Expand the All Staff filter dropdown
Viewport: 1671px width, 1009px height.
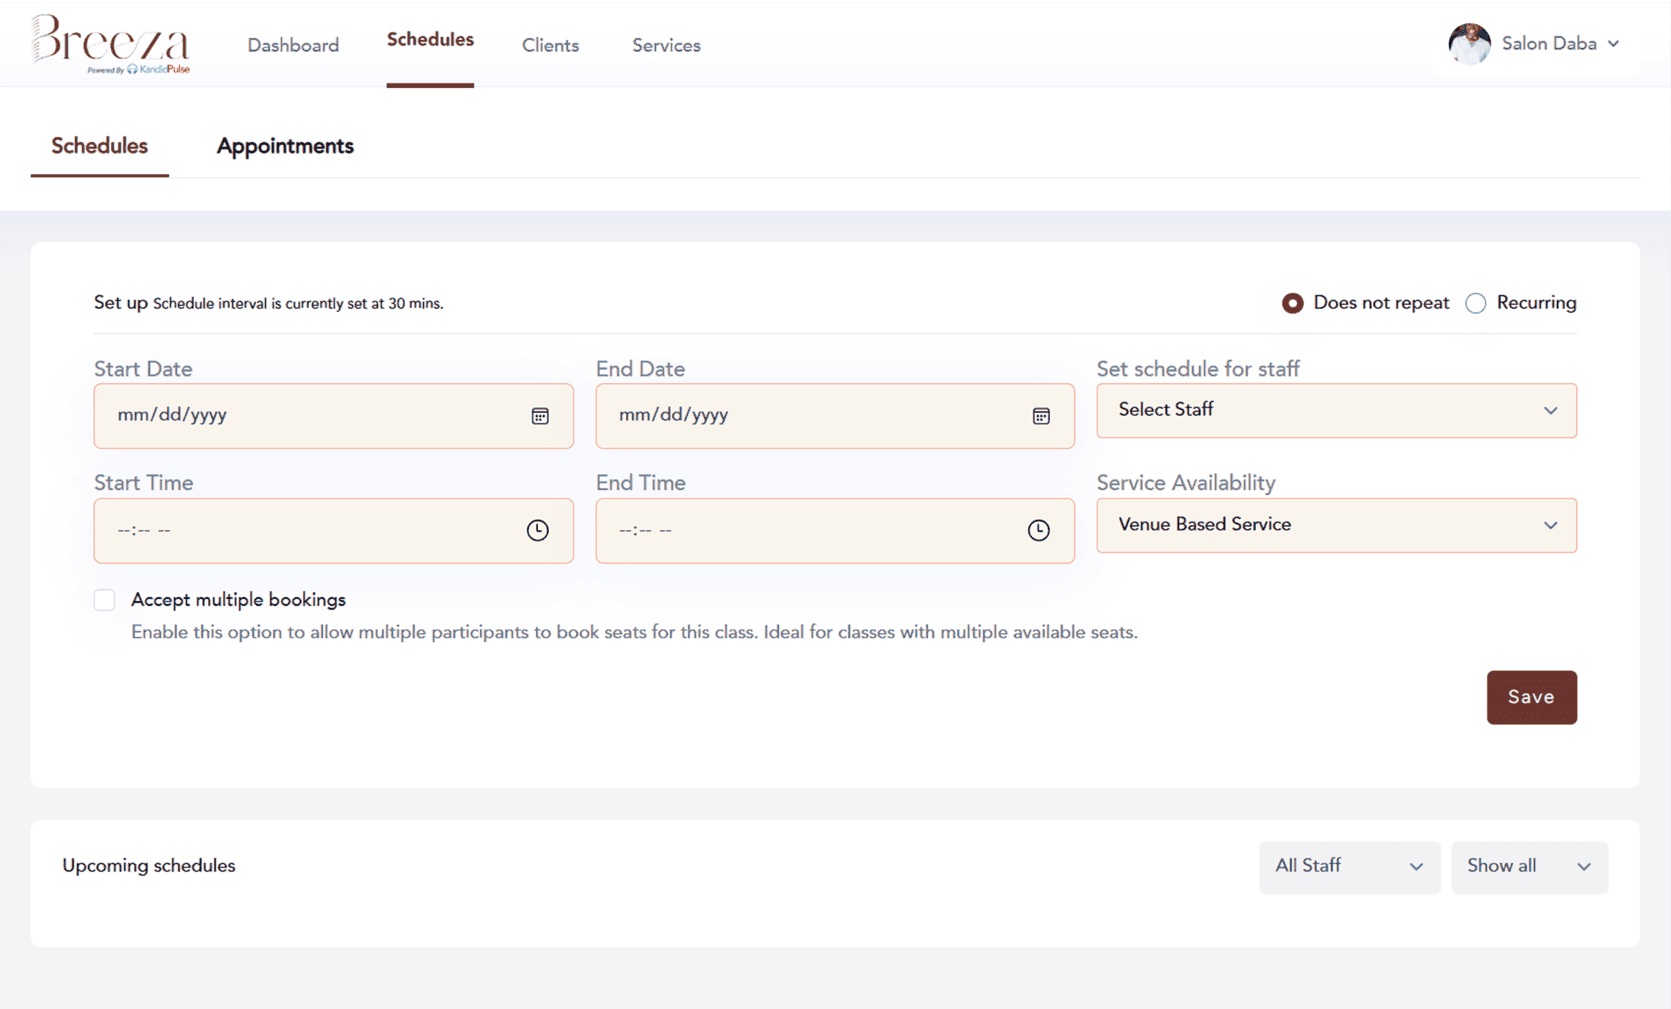coord(1349,867)
